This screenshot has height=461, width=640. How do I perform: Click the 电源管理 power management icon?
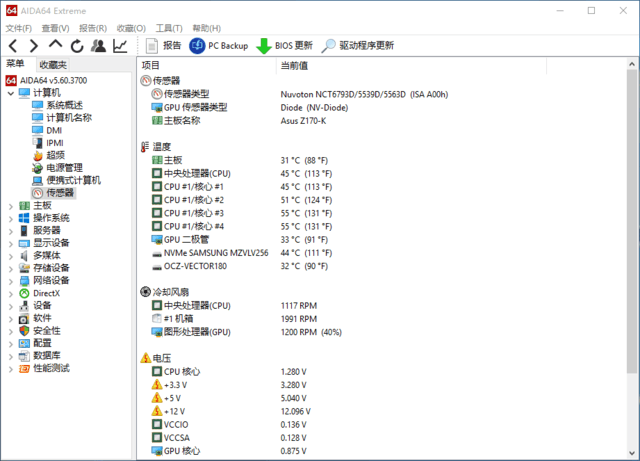(38, 168)
